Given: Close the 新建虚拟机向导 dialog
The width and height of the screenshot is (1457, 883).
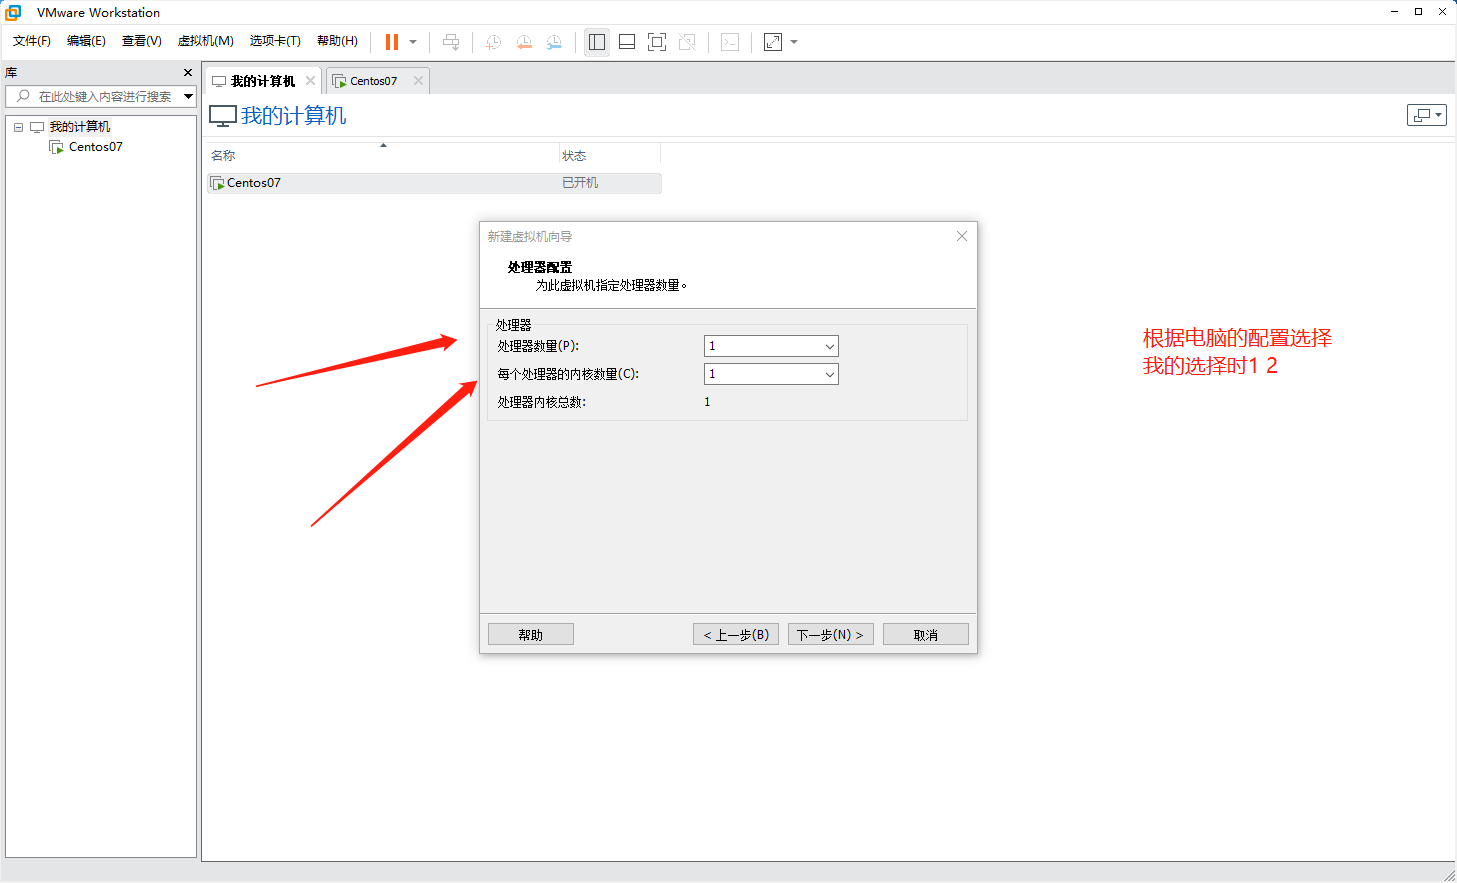Looking at the screenshot, I should (962, 236).
